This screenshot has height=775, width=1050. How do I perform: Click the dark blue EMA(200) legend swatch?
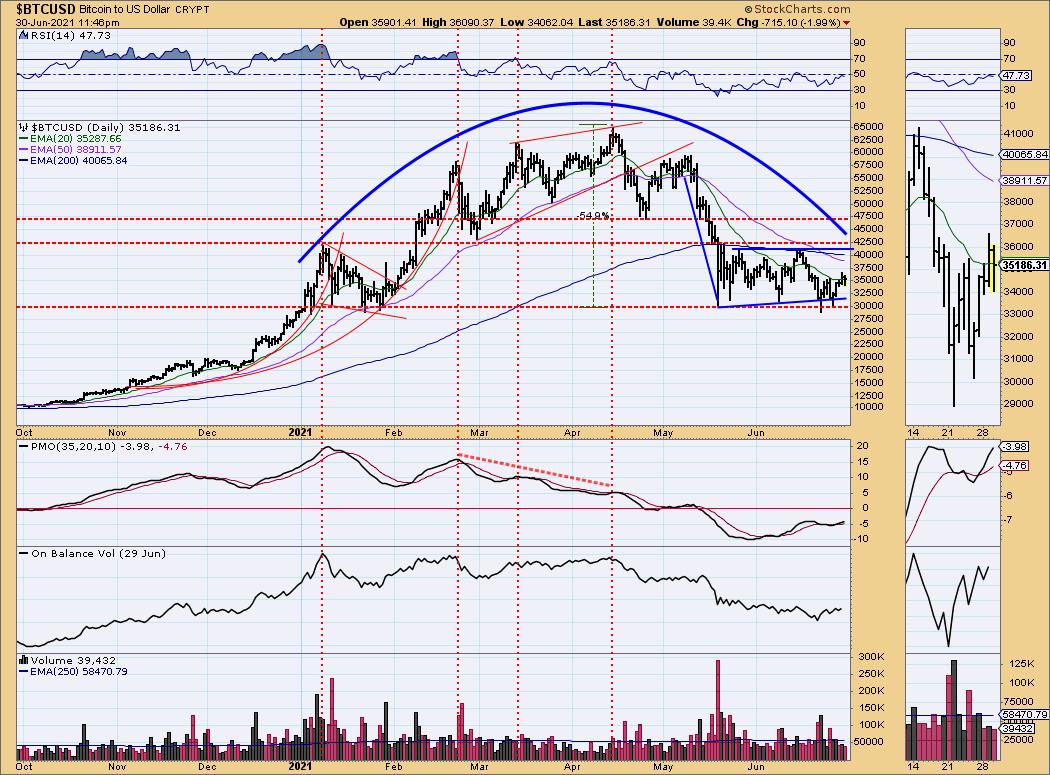click(x=23, y=161)
